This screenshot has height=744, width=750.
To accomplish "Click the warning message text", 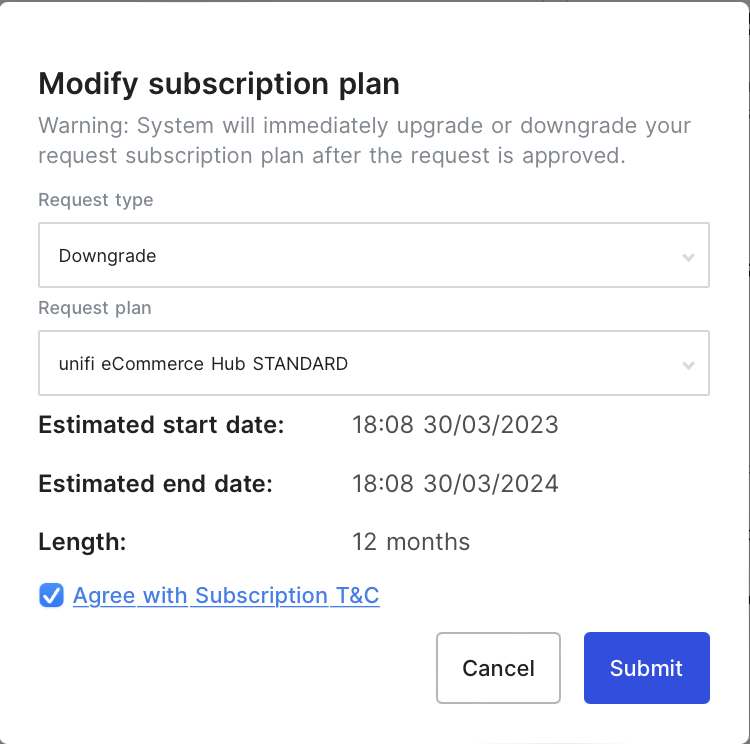I will 364,141.
